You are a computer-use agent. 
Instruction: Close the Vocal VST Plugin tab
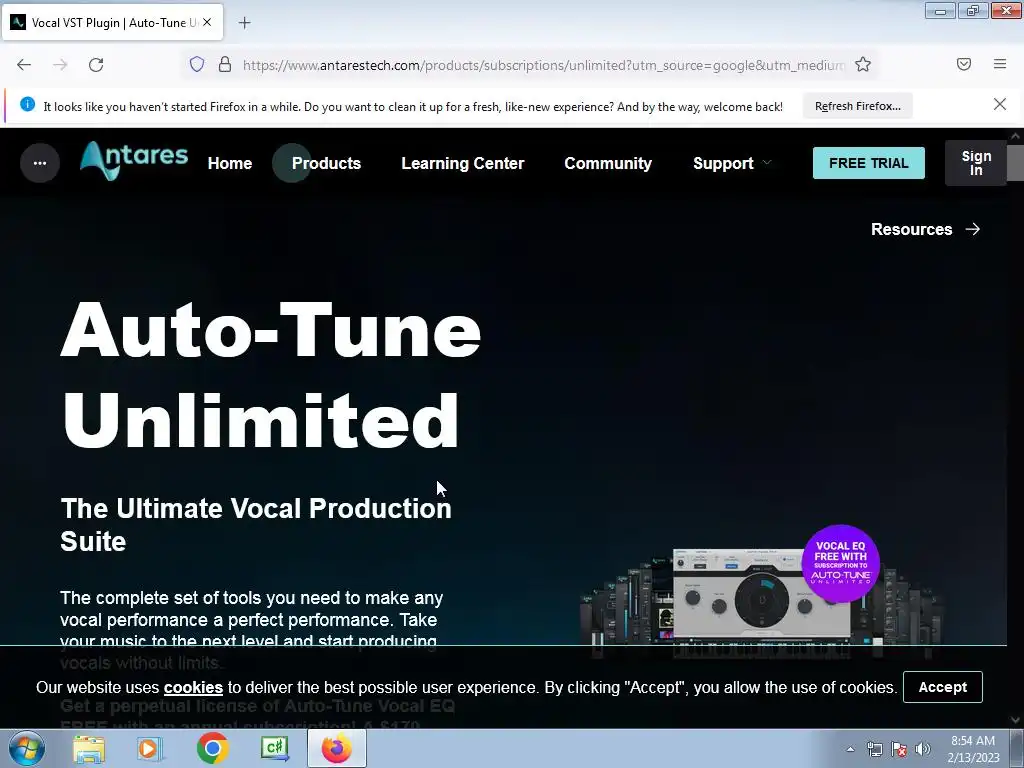(x=207, y=22)
